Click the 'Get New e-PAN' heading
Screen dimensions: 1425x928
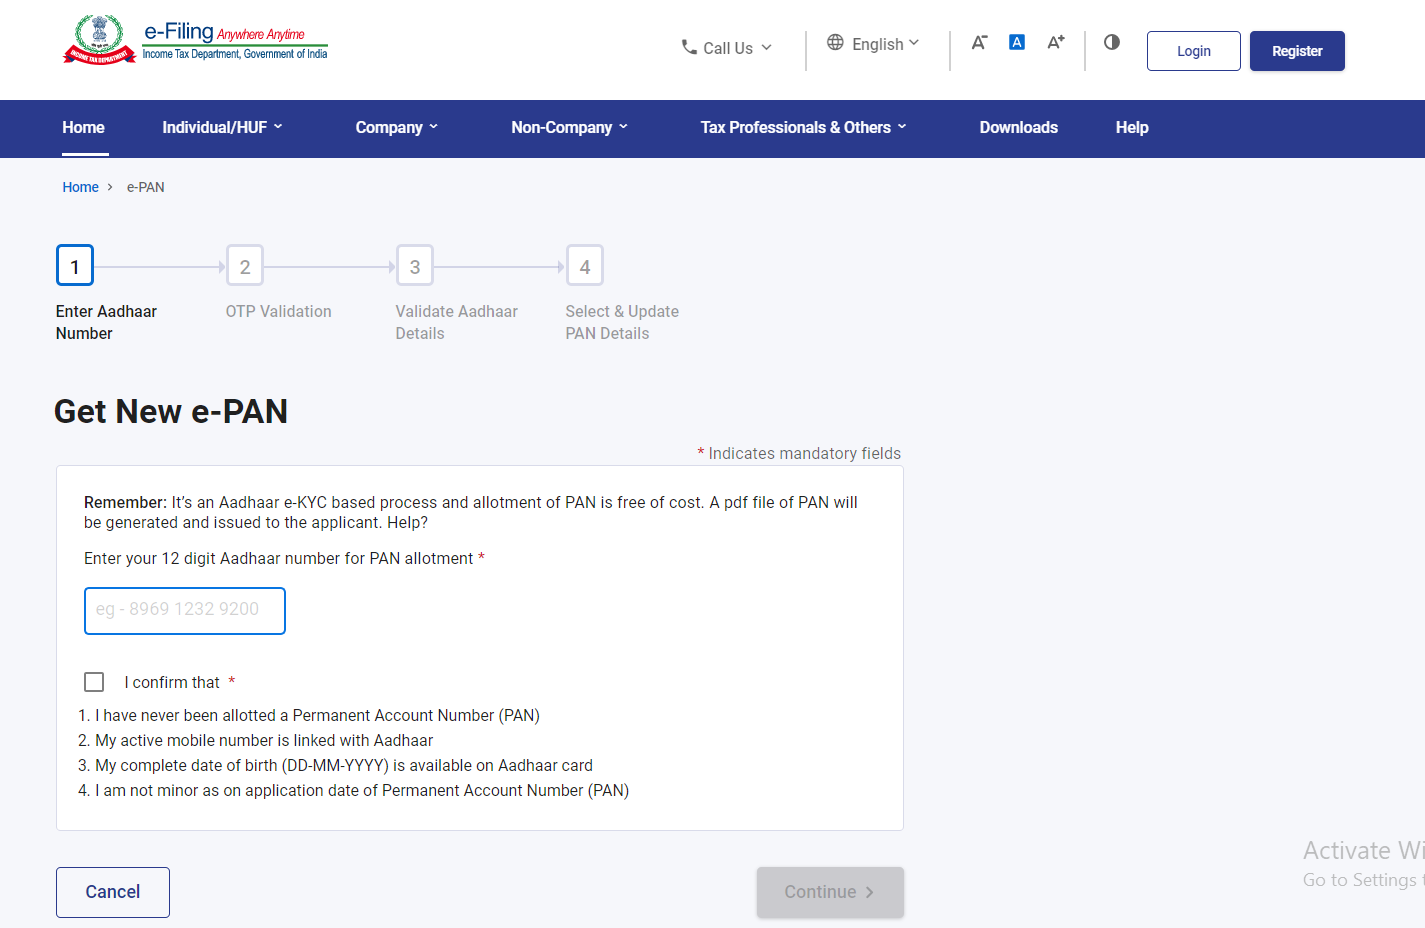(x=171, y=412)
